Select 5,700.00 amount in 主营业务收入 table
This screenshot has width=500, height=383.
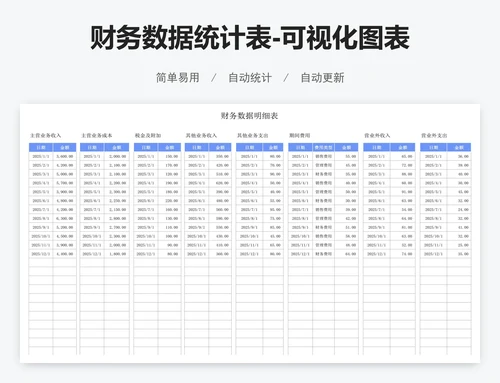pos(65,183)
